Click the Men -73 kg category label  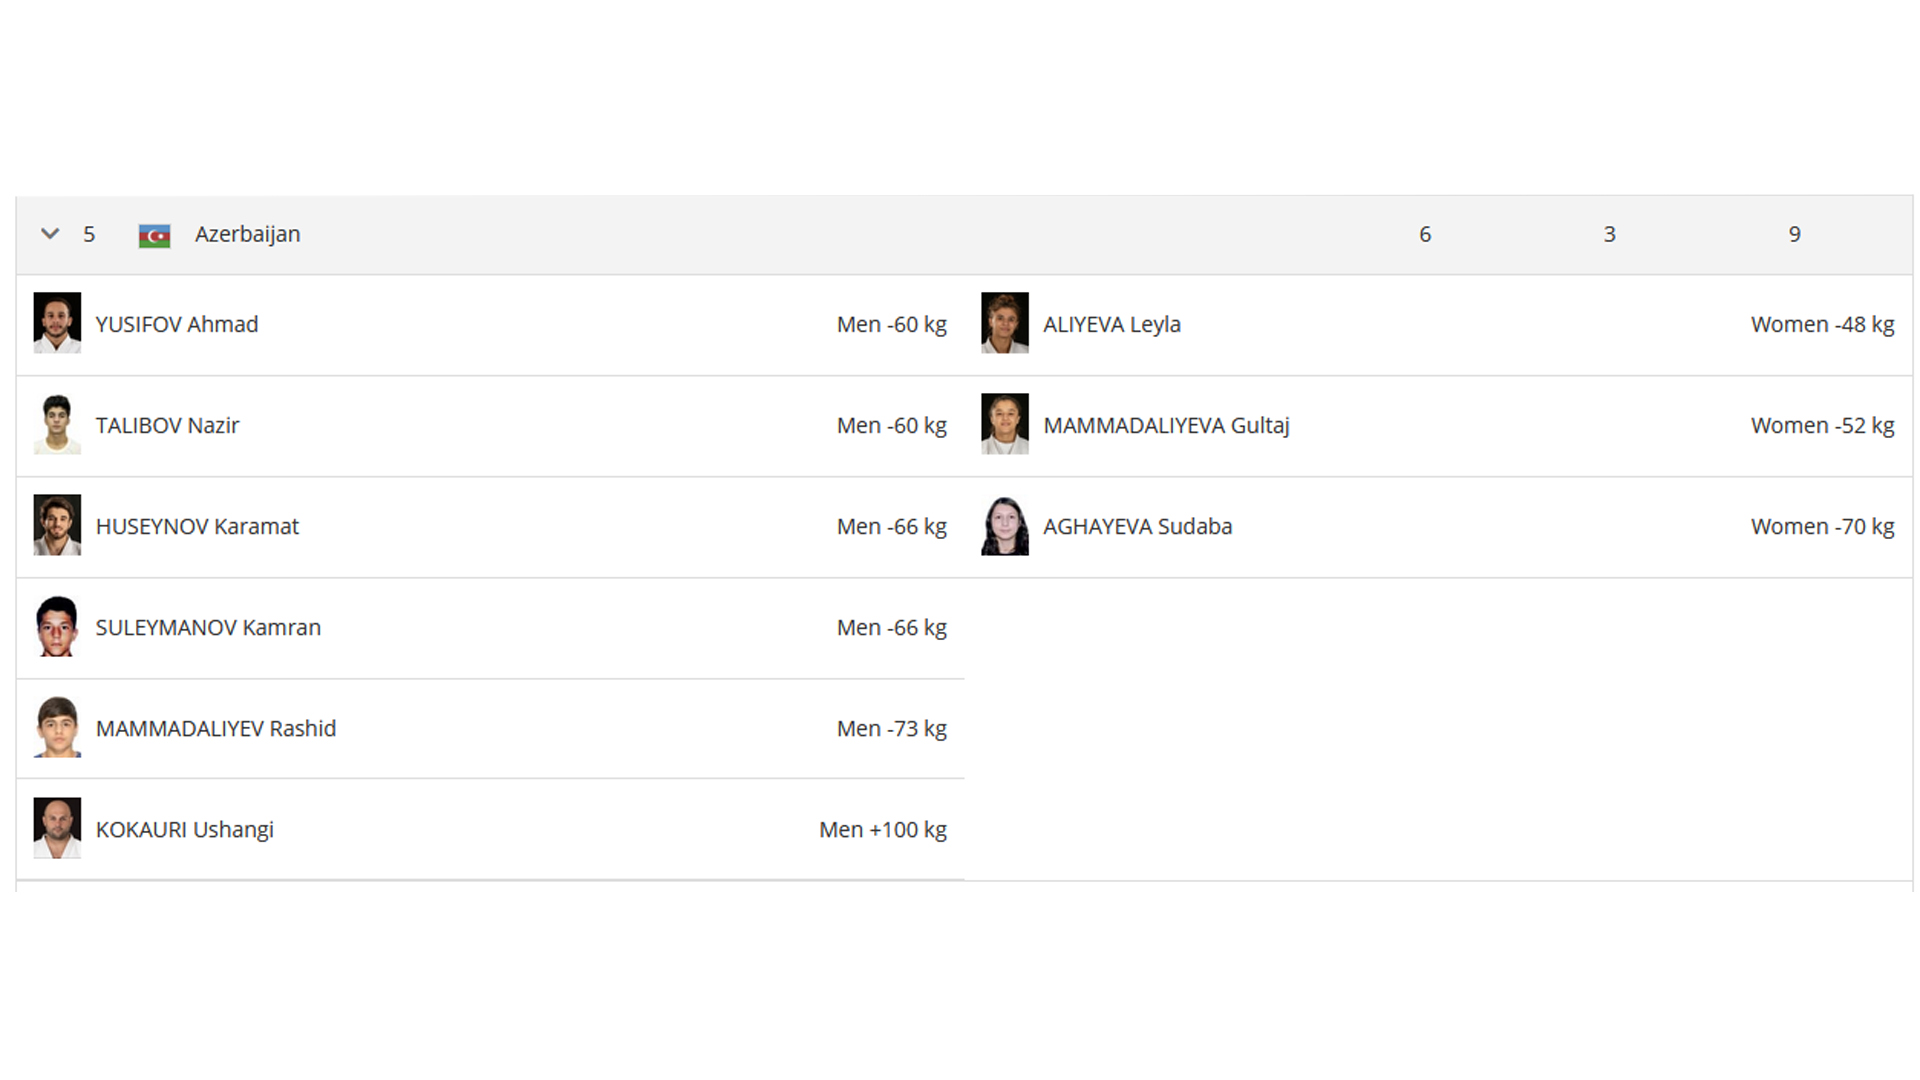pyautogui.click(x=892, y=728)
